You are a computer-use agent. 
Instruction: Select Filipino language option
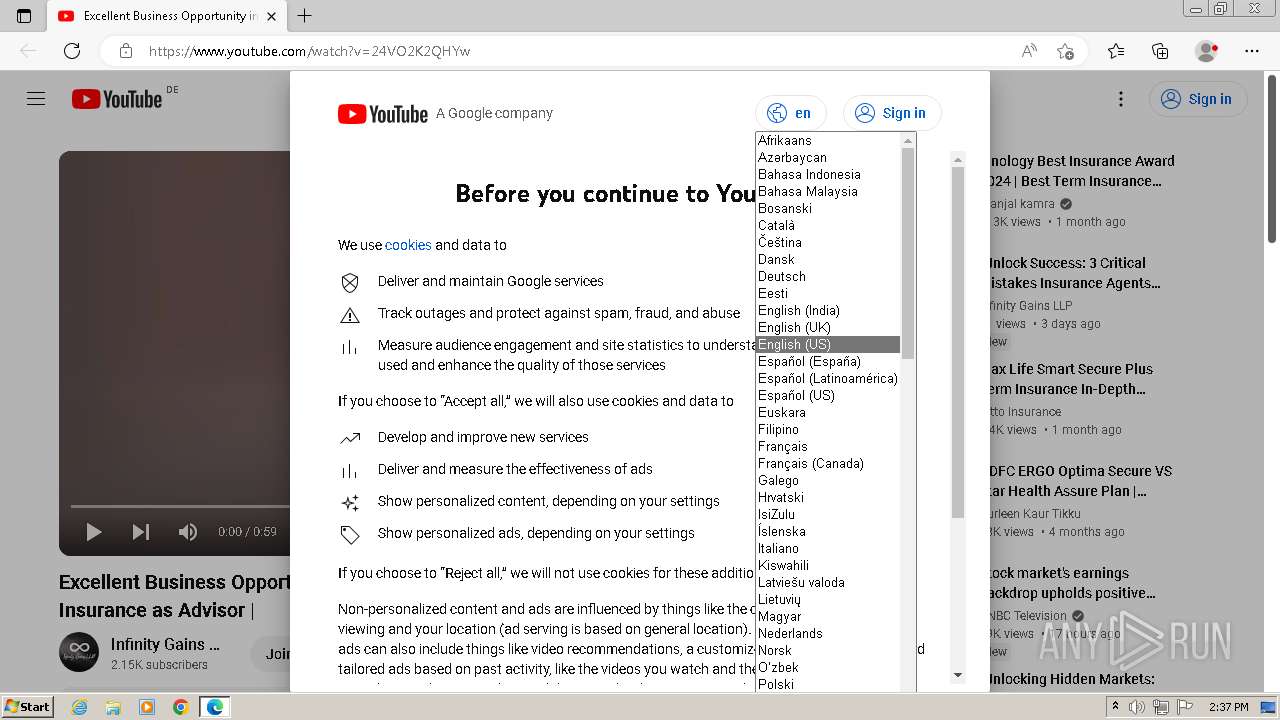828,429
